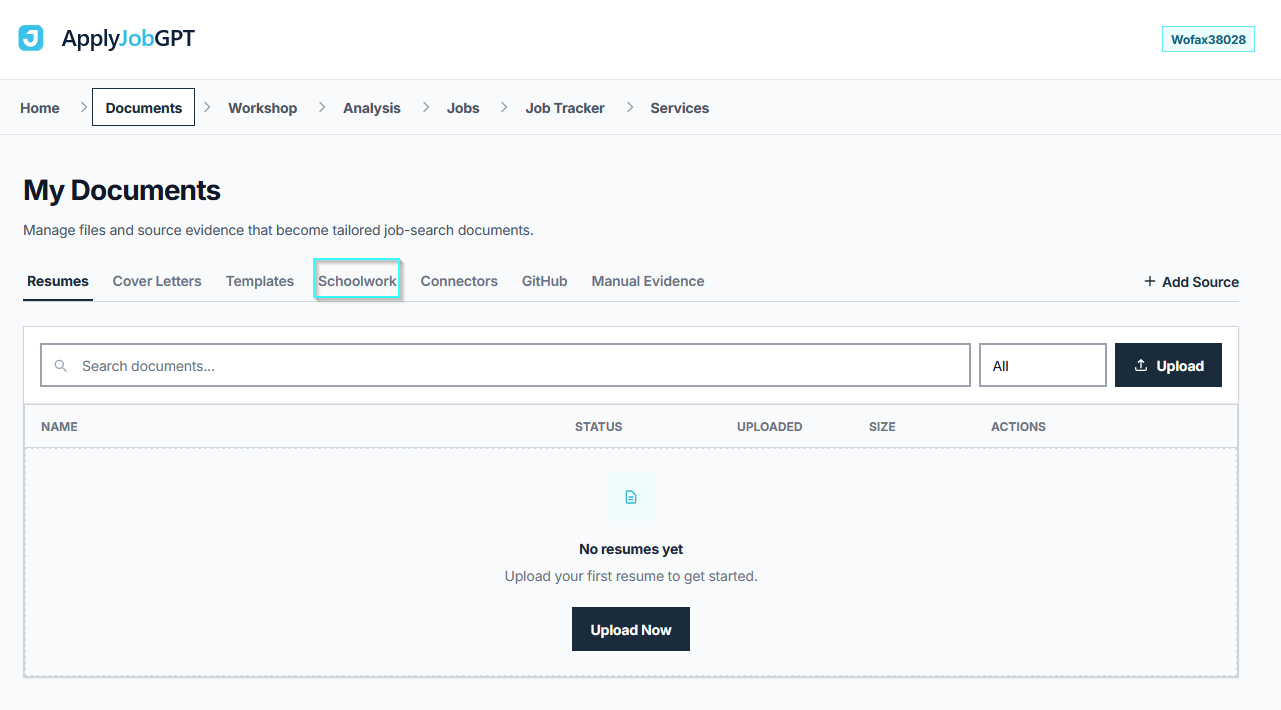This screenshot has width=1281, height=710.
Task: Open the Job Tracker page
Action: (x=565, y=108)
